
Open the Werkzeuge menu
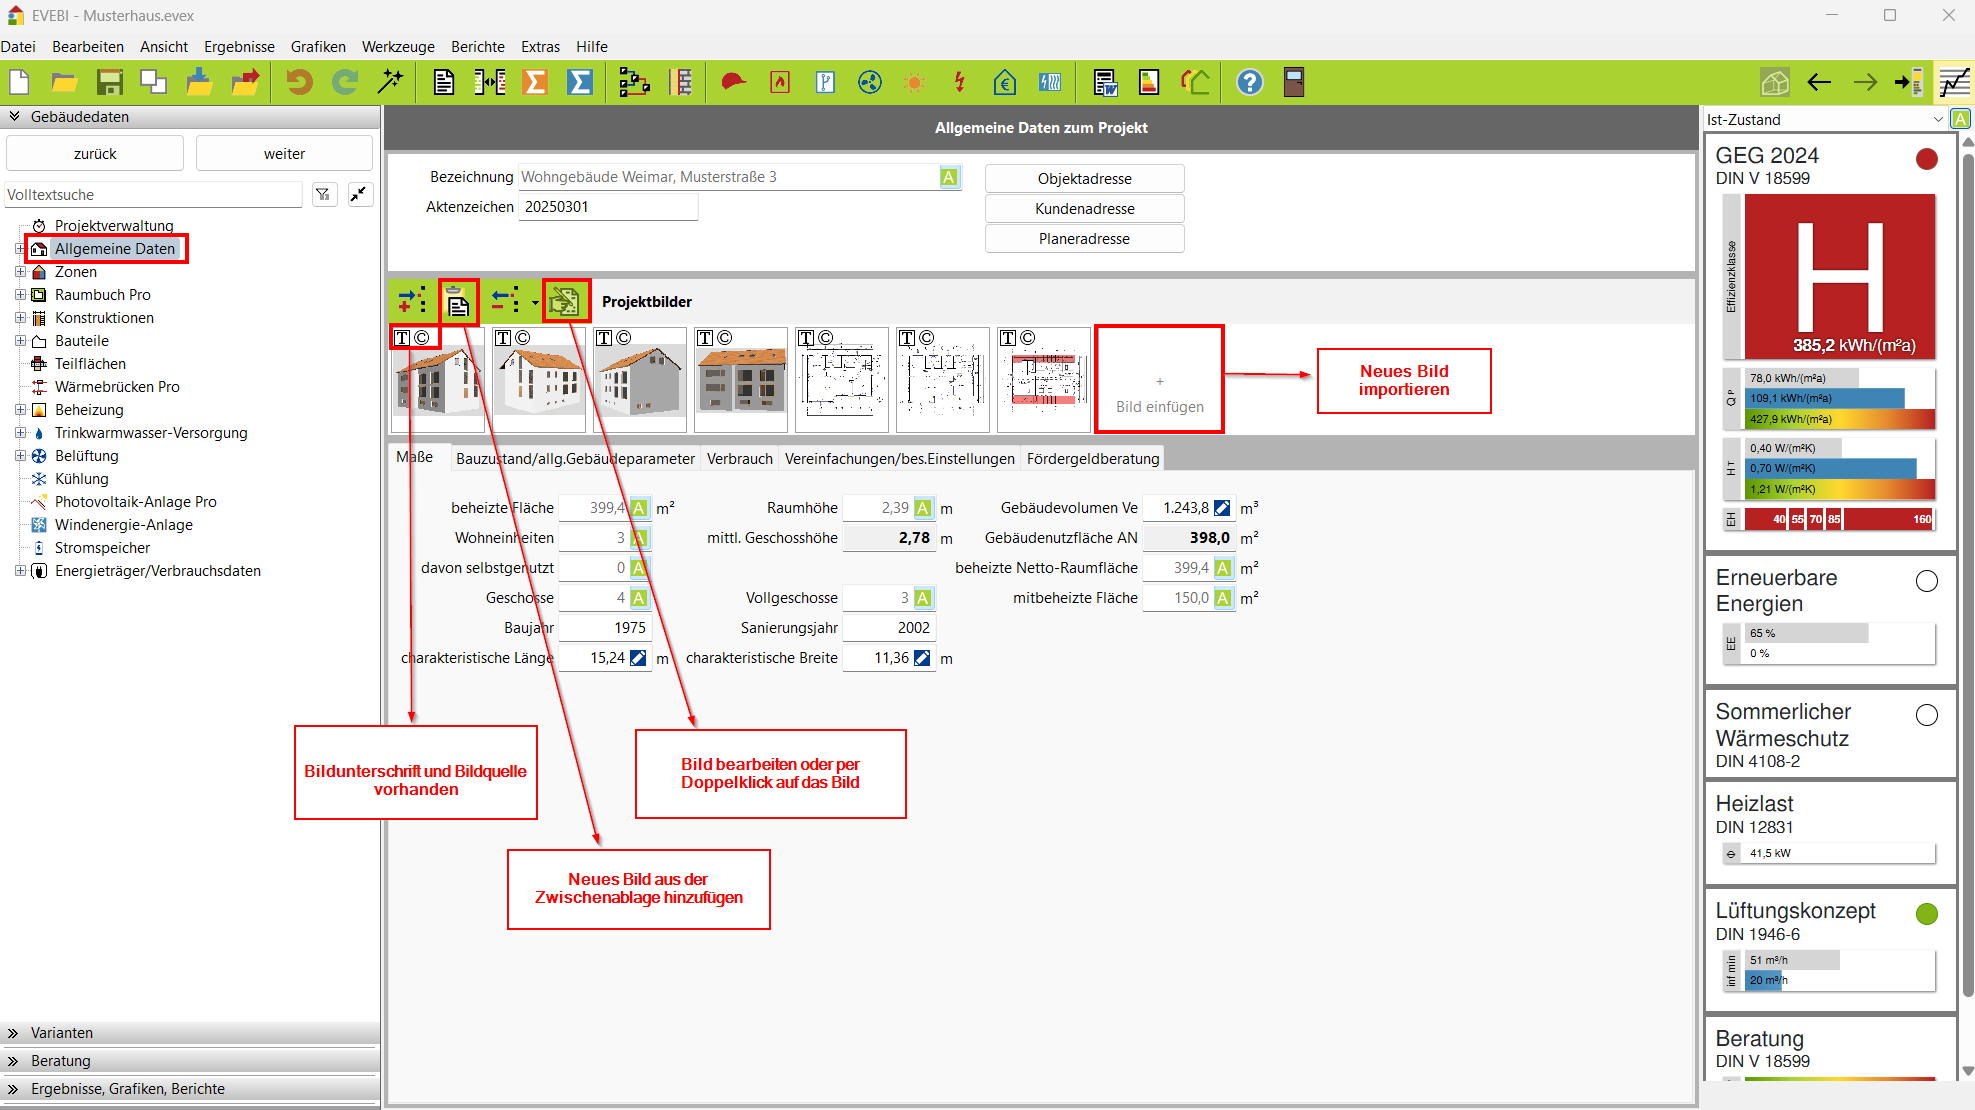tap(397, 47)
